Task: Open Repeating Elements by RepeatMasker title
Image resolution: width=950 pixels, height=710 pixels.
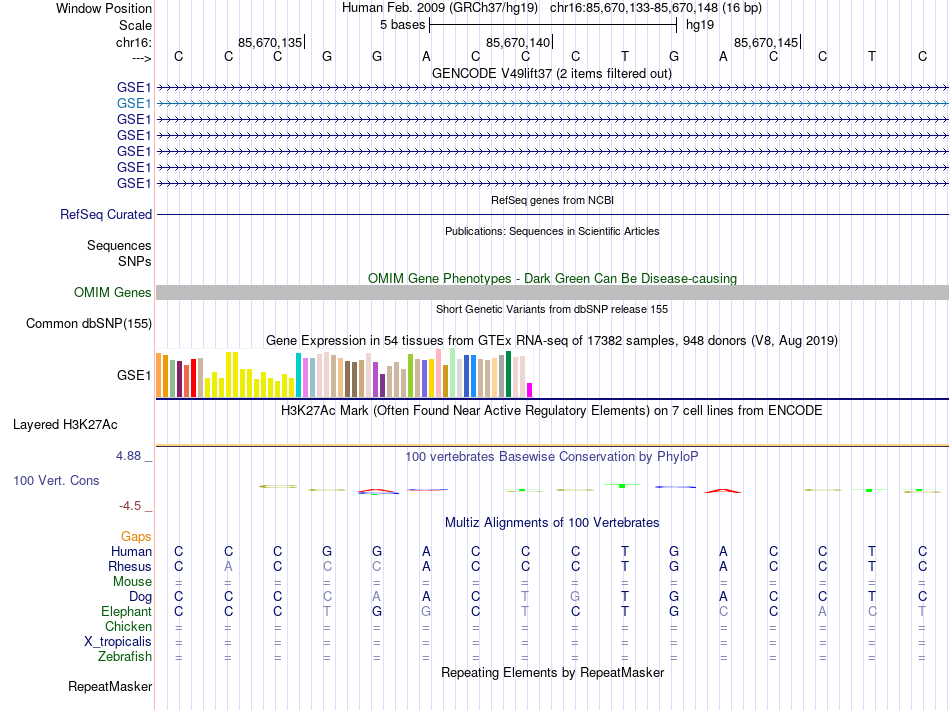Action: click(553, 672)
